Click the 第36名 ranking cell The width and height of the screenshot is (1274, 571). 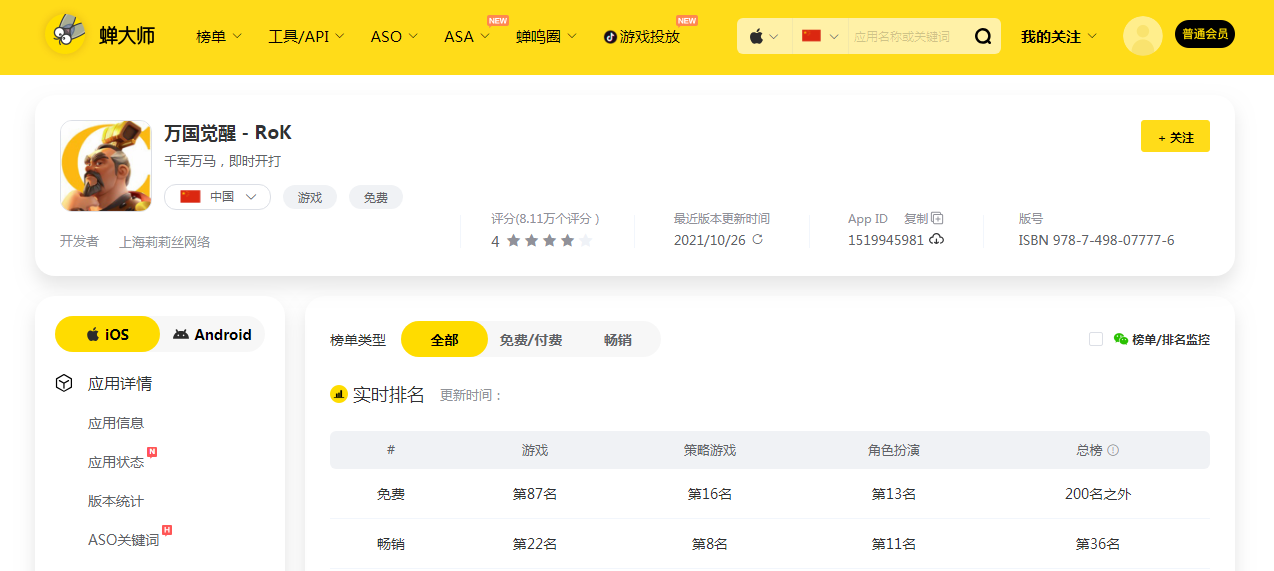pyautogui.click(x=1098, y=544)
